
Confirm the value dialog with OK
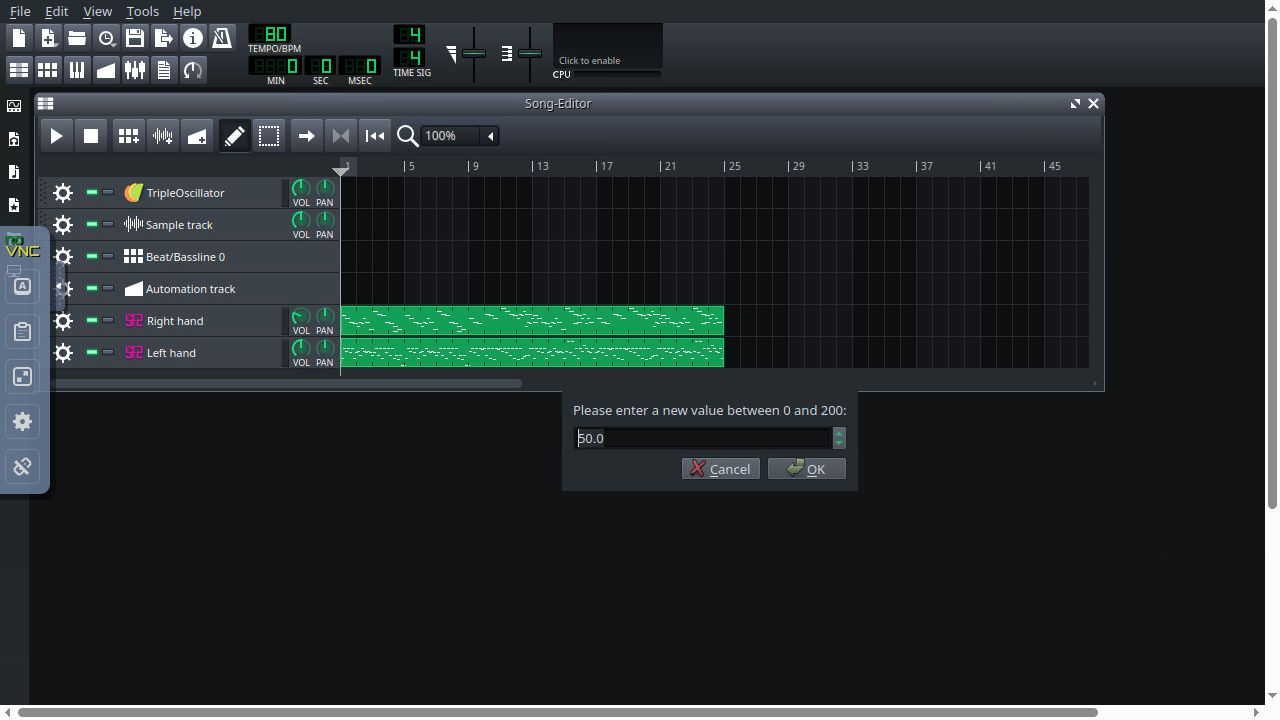pyautogui.click(x=807, y=469)
